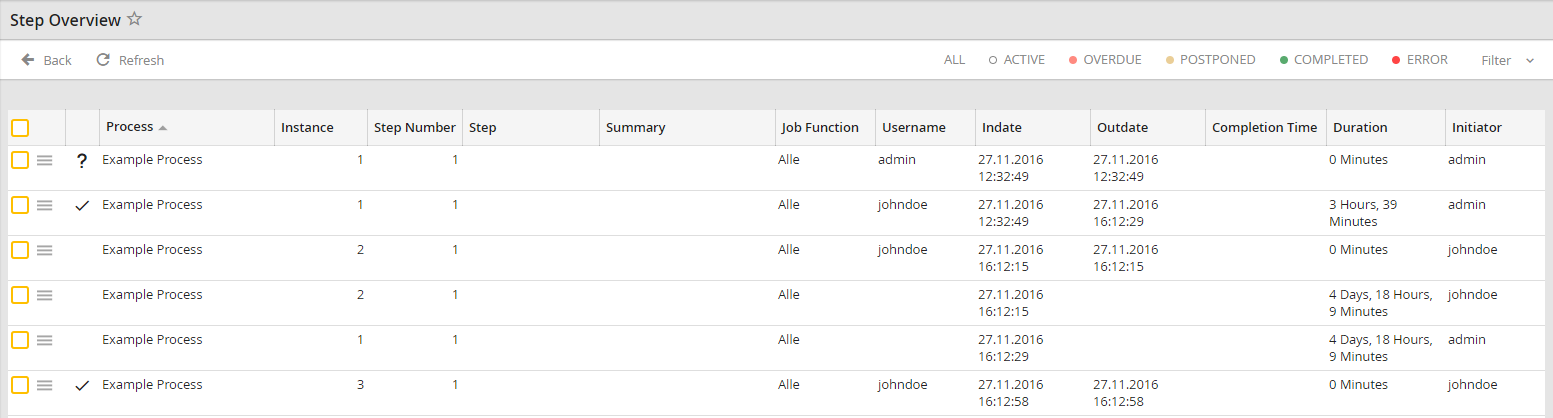Click the Back arrow icon
Viewport: 1553px width, 418px height.
[28, 60]
